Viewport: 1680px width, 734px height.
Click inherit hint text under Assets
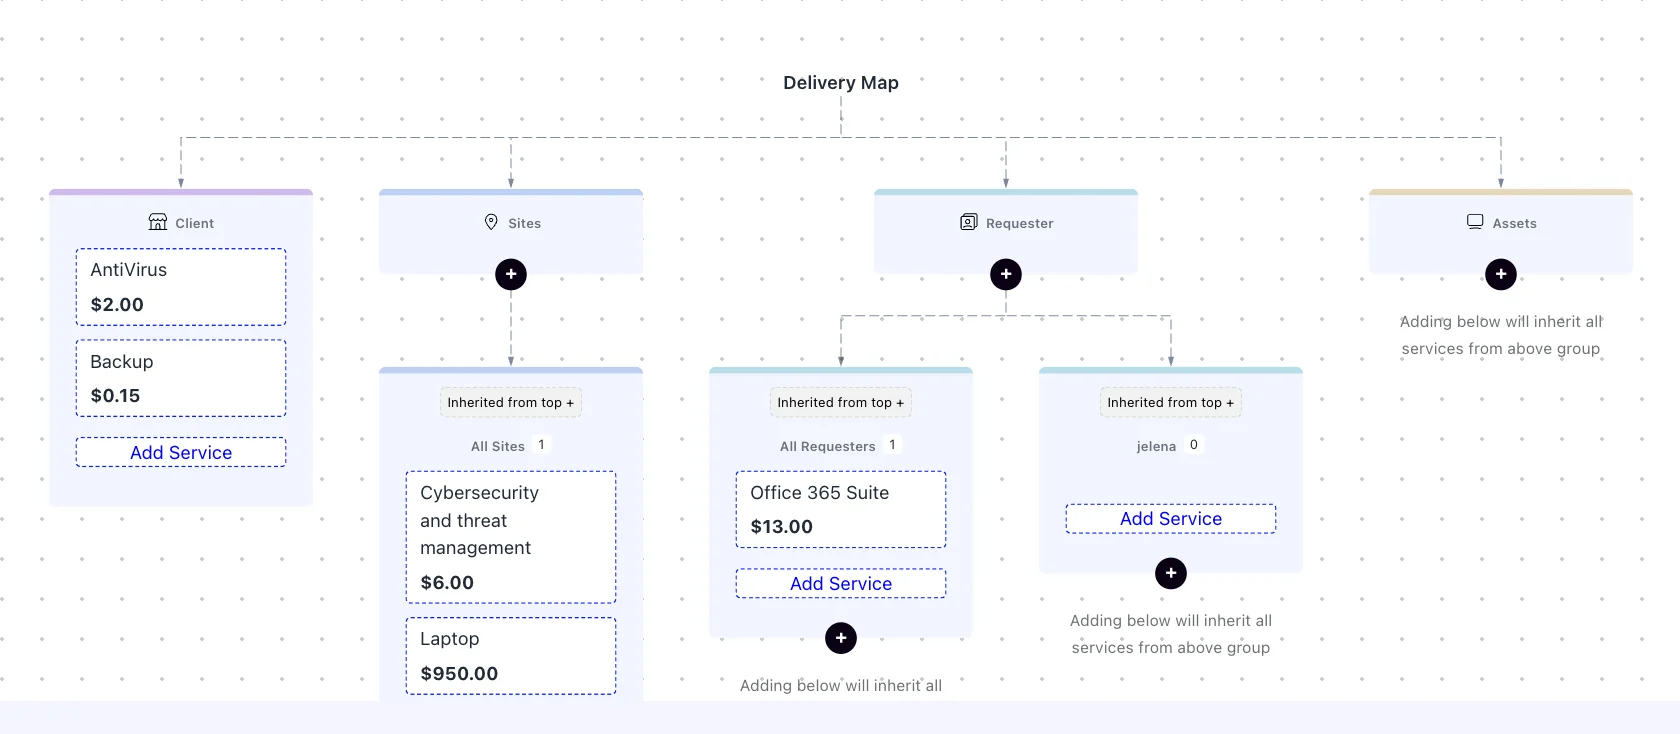pos(1501,335)
